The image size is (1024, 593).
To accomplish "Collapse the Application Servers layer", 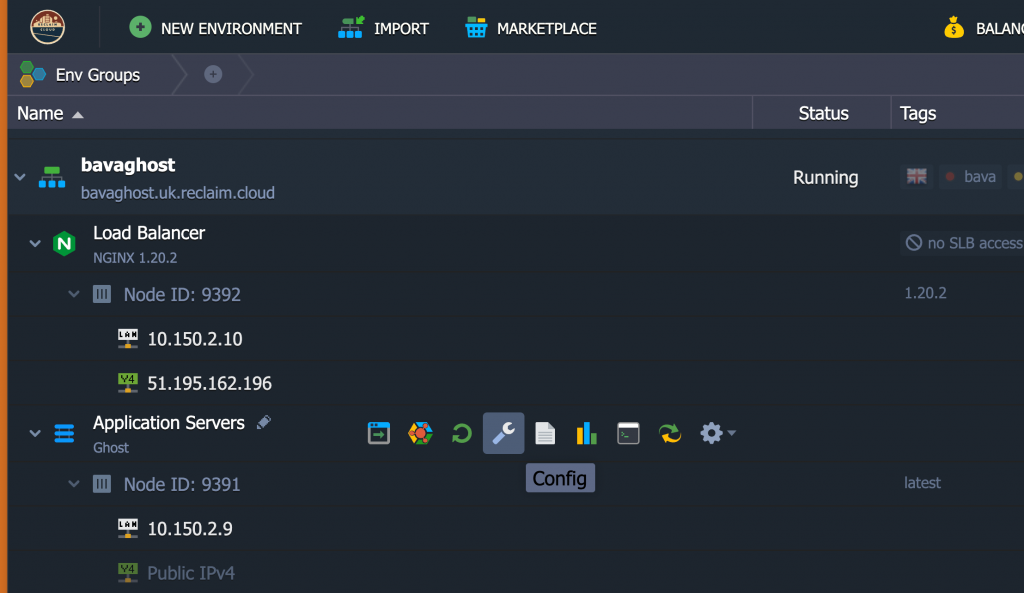I will pos(35,433).
